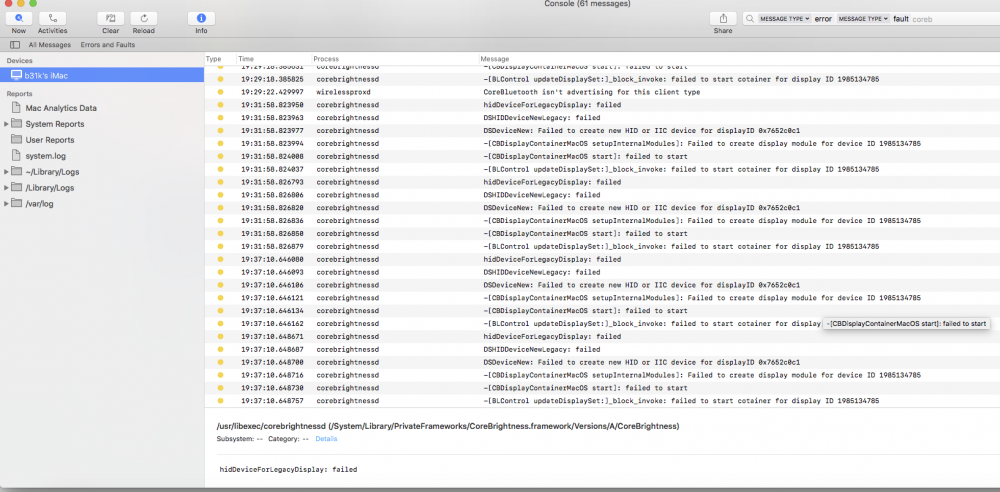This screenshot has height=492, width=1000.
Task: Click the error filter token
Action: pos(823,19)
